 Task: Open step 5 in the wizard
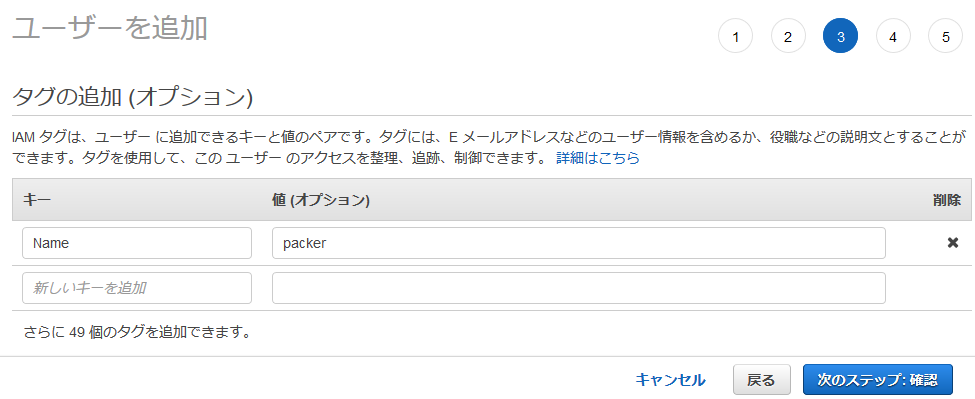click(x=945, y=36)
